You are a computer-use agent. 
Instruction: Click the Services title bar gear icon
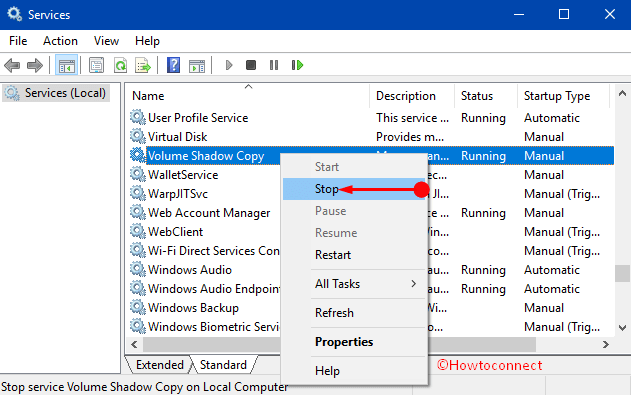(x=14, y=14)
